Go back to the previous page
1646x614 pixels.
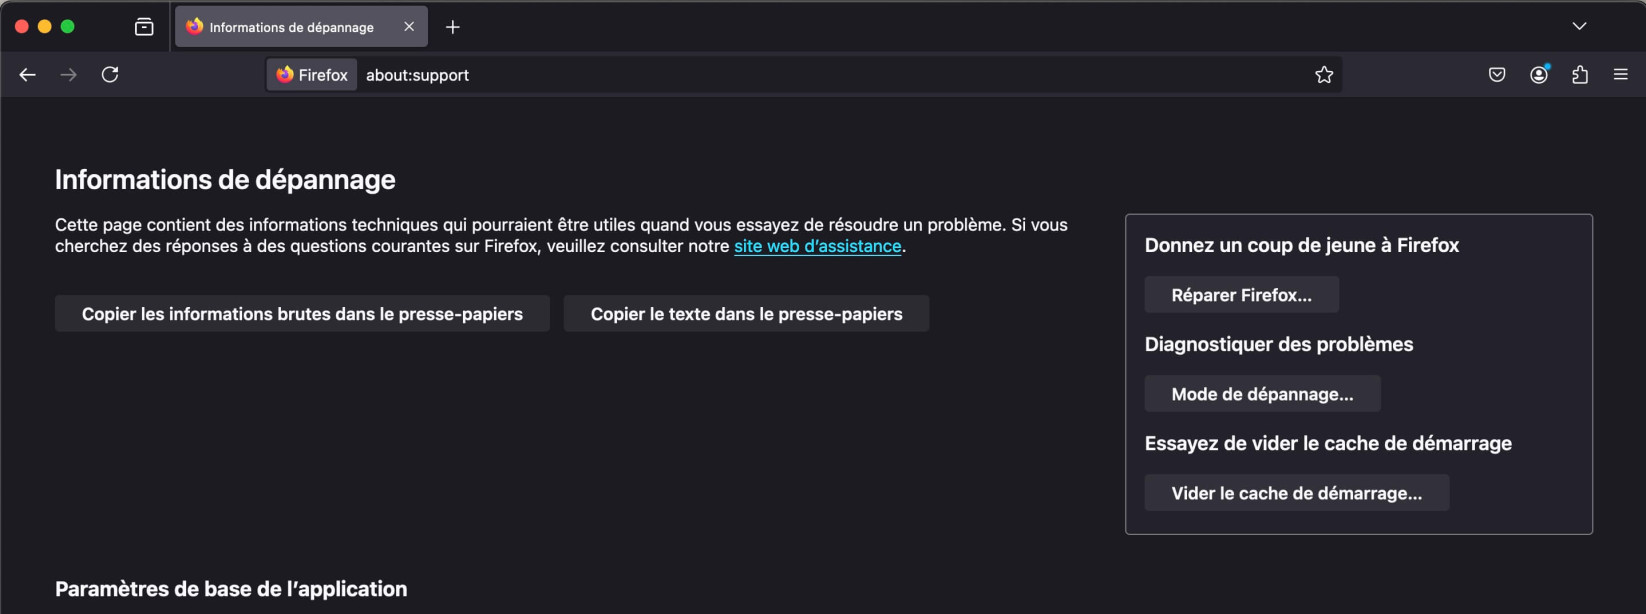point(27,75)
